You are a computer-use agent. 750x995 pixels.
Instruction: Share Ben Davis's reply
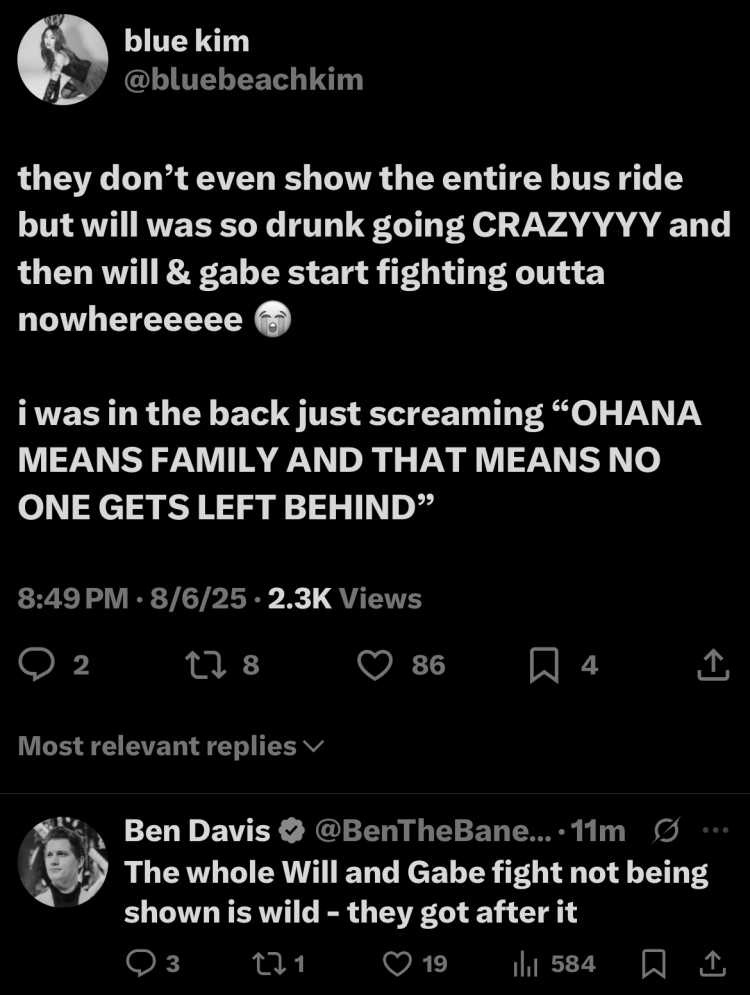click(713, 964)
